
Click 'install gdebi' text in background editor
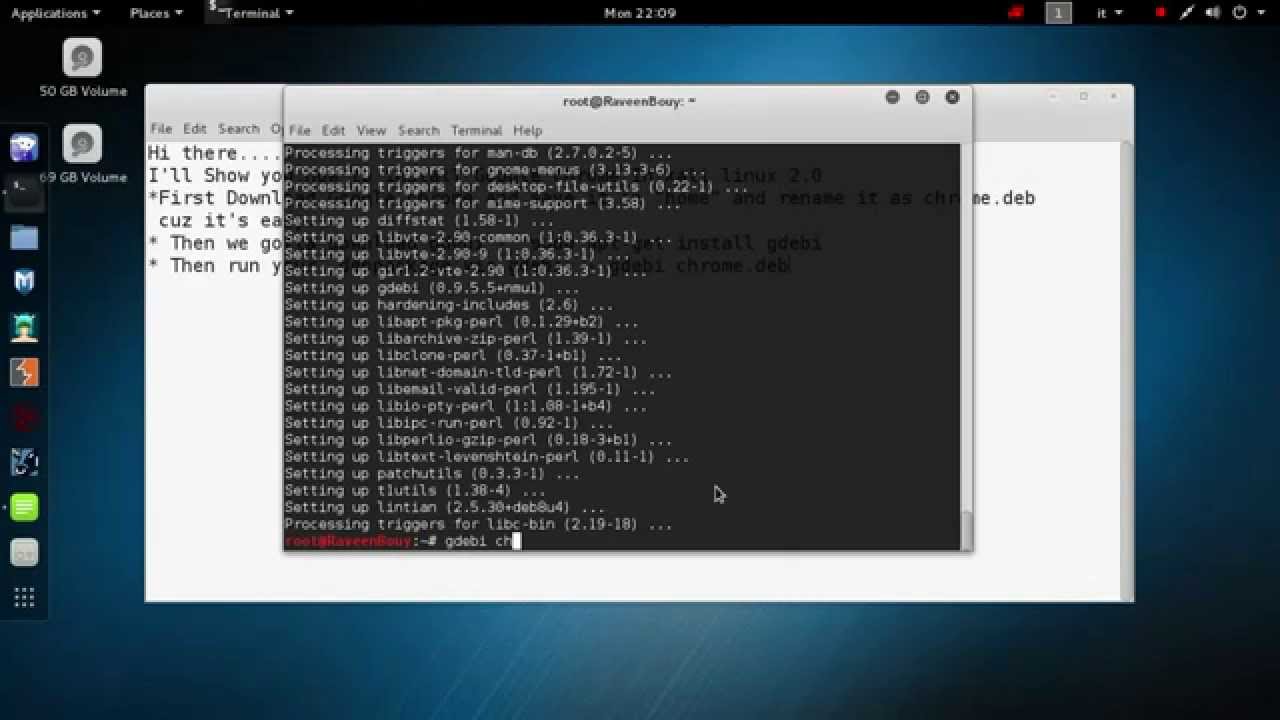point(748,243)
